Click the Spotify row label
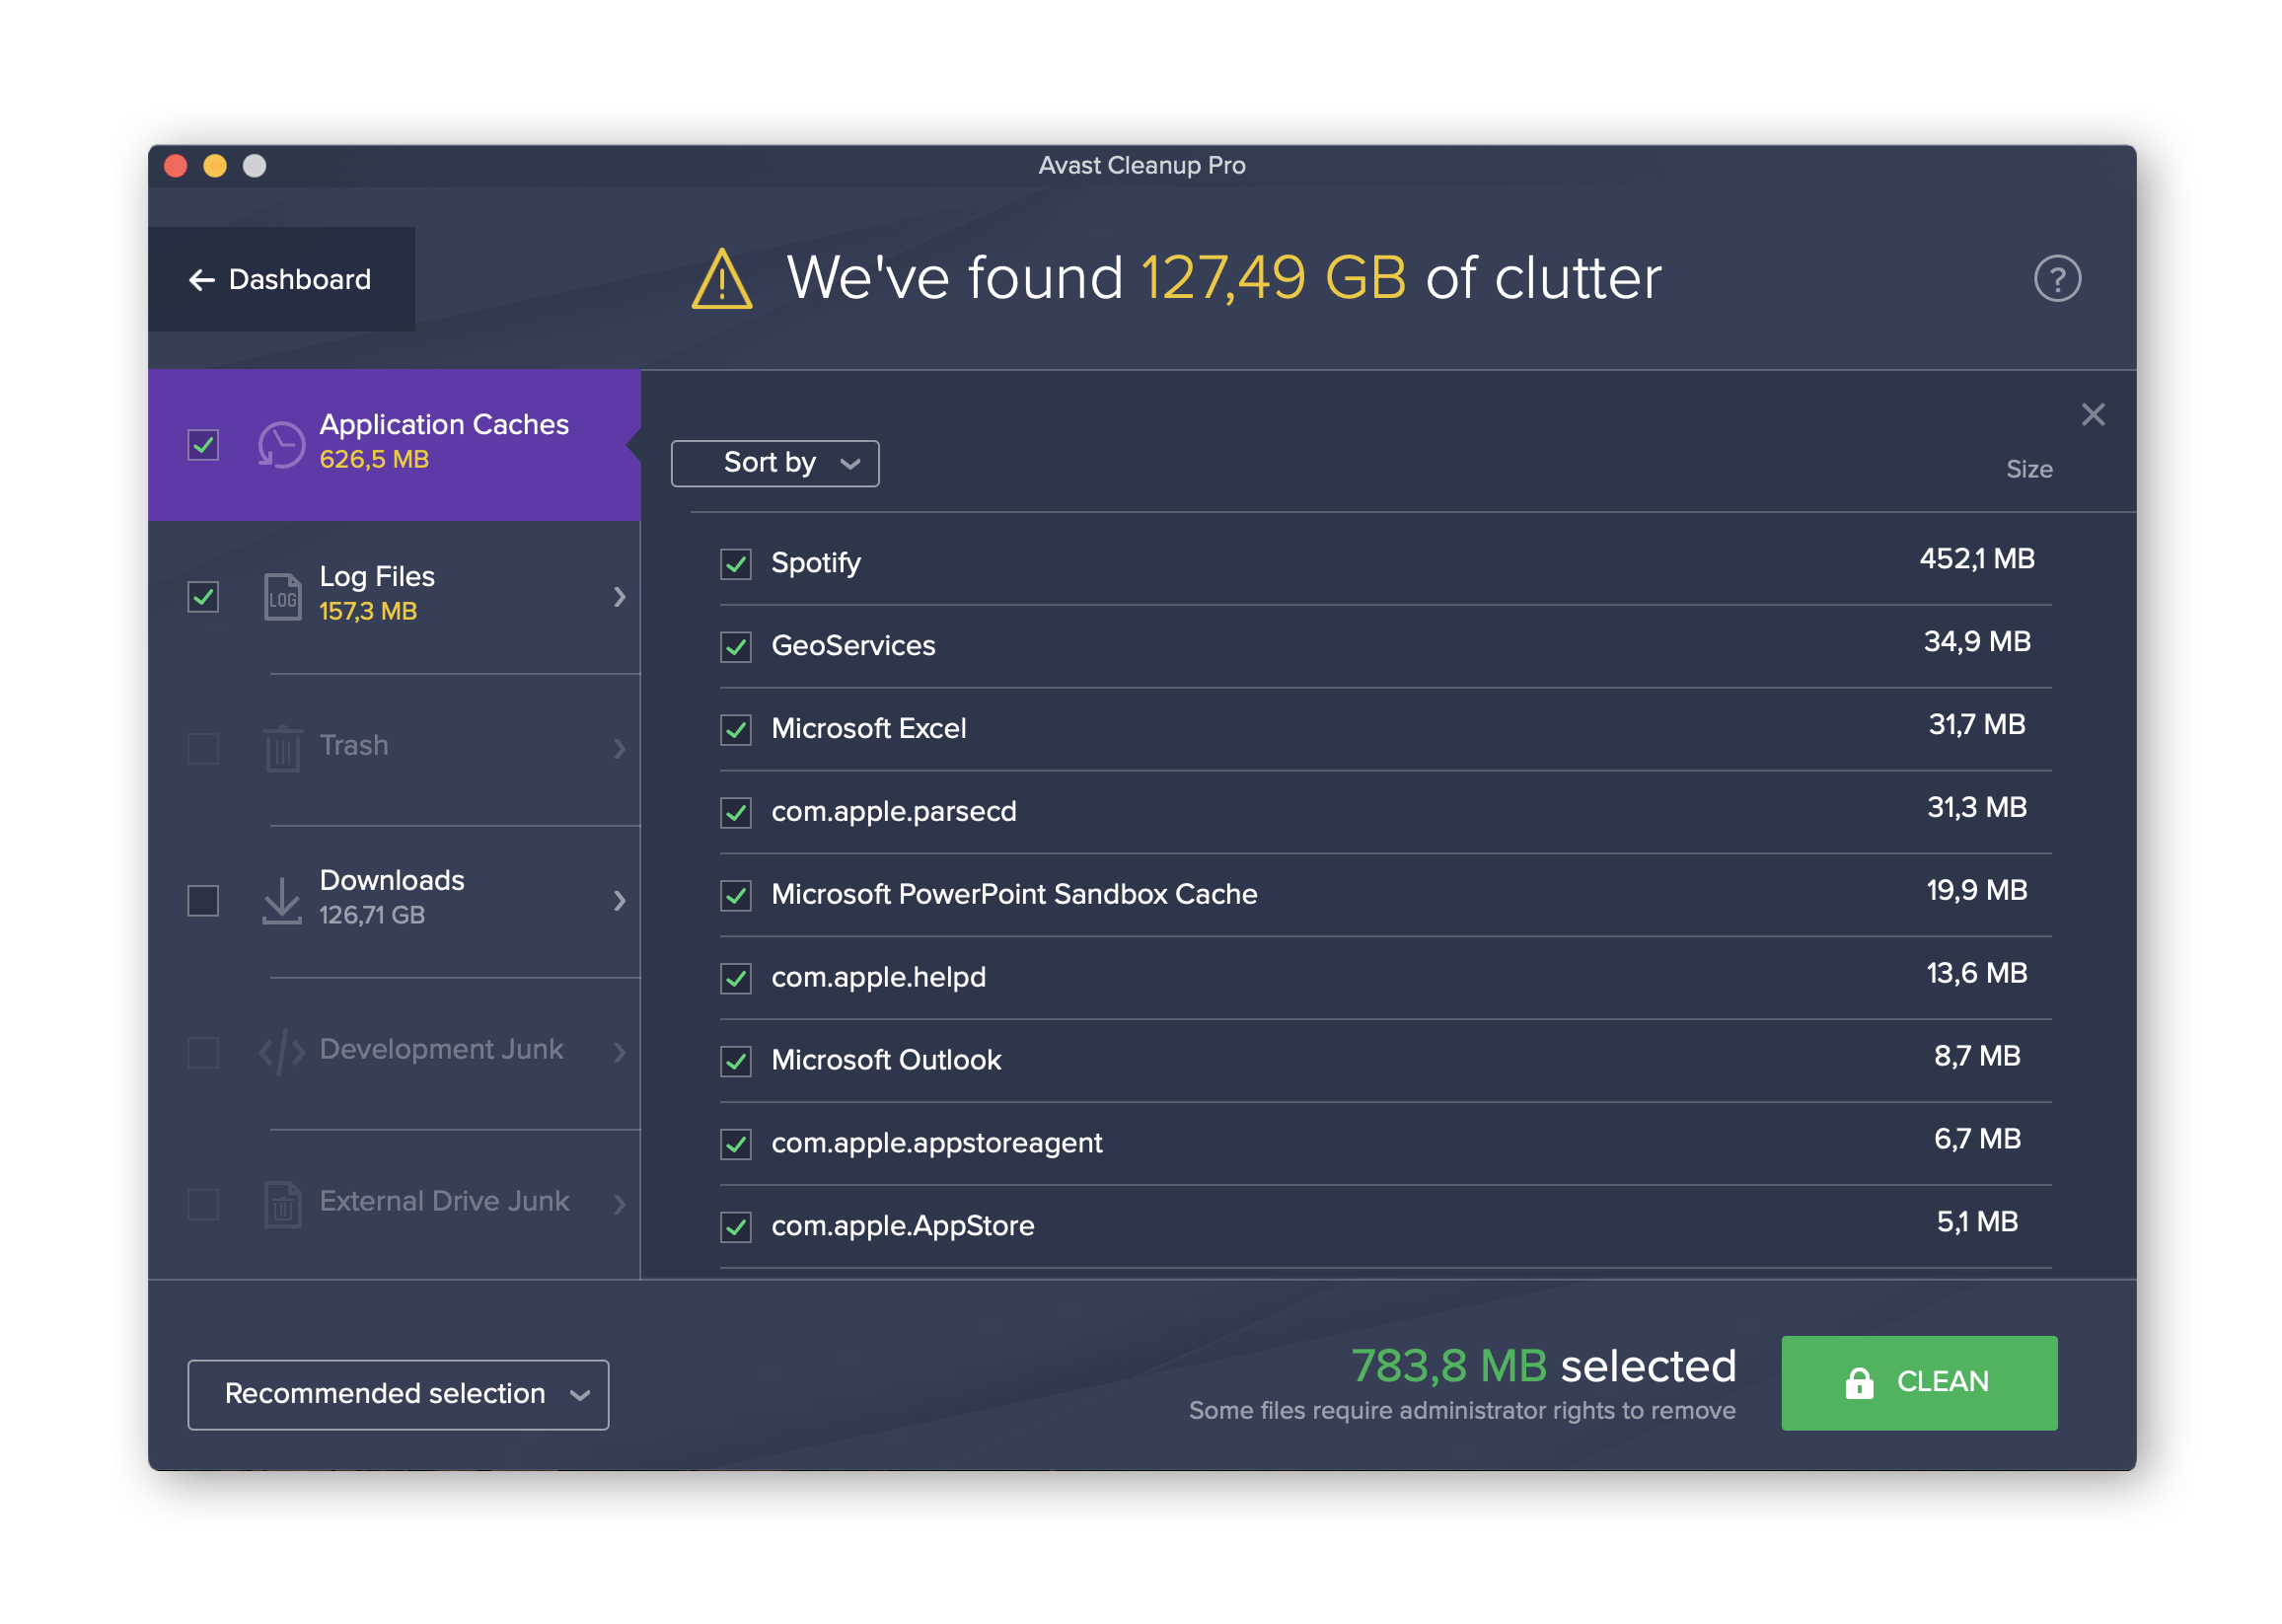This screenshot has width=2282, height=1624. (x=815, y=563)
